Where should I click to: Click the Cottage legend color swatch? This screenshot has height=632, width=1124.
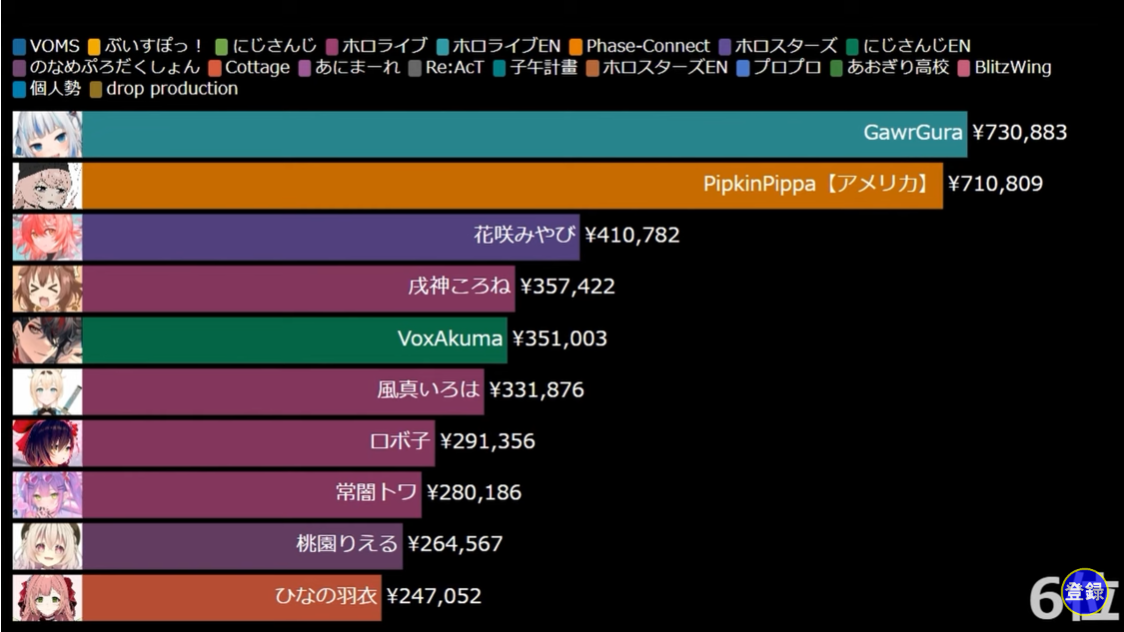pos(214,68)
